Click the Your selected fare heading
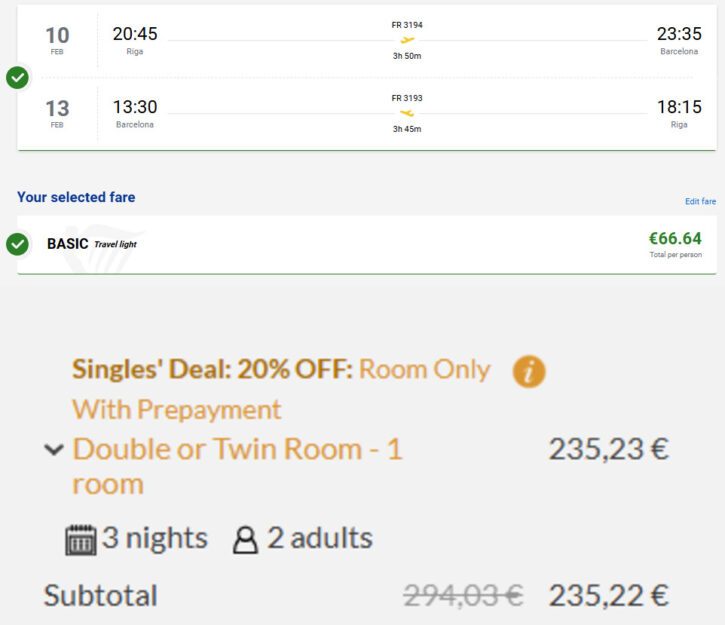 point(76,197)
